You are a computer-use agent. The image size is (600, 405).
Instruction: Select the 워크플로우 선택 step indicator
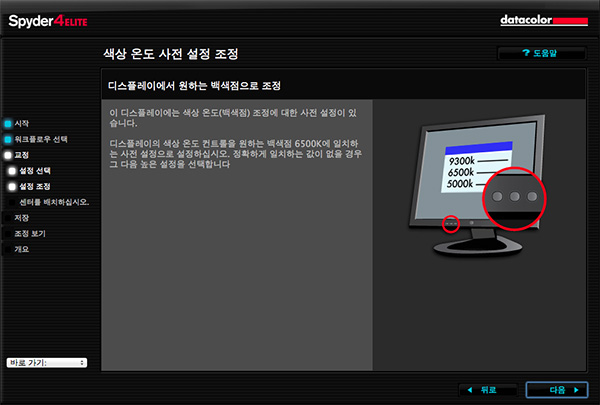click(x=7, y=139)
